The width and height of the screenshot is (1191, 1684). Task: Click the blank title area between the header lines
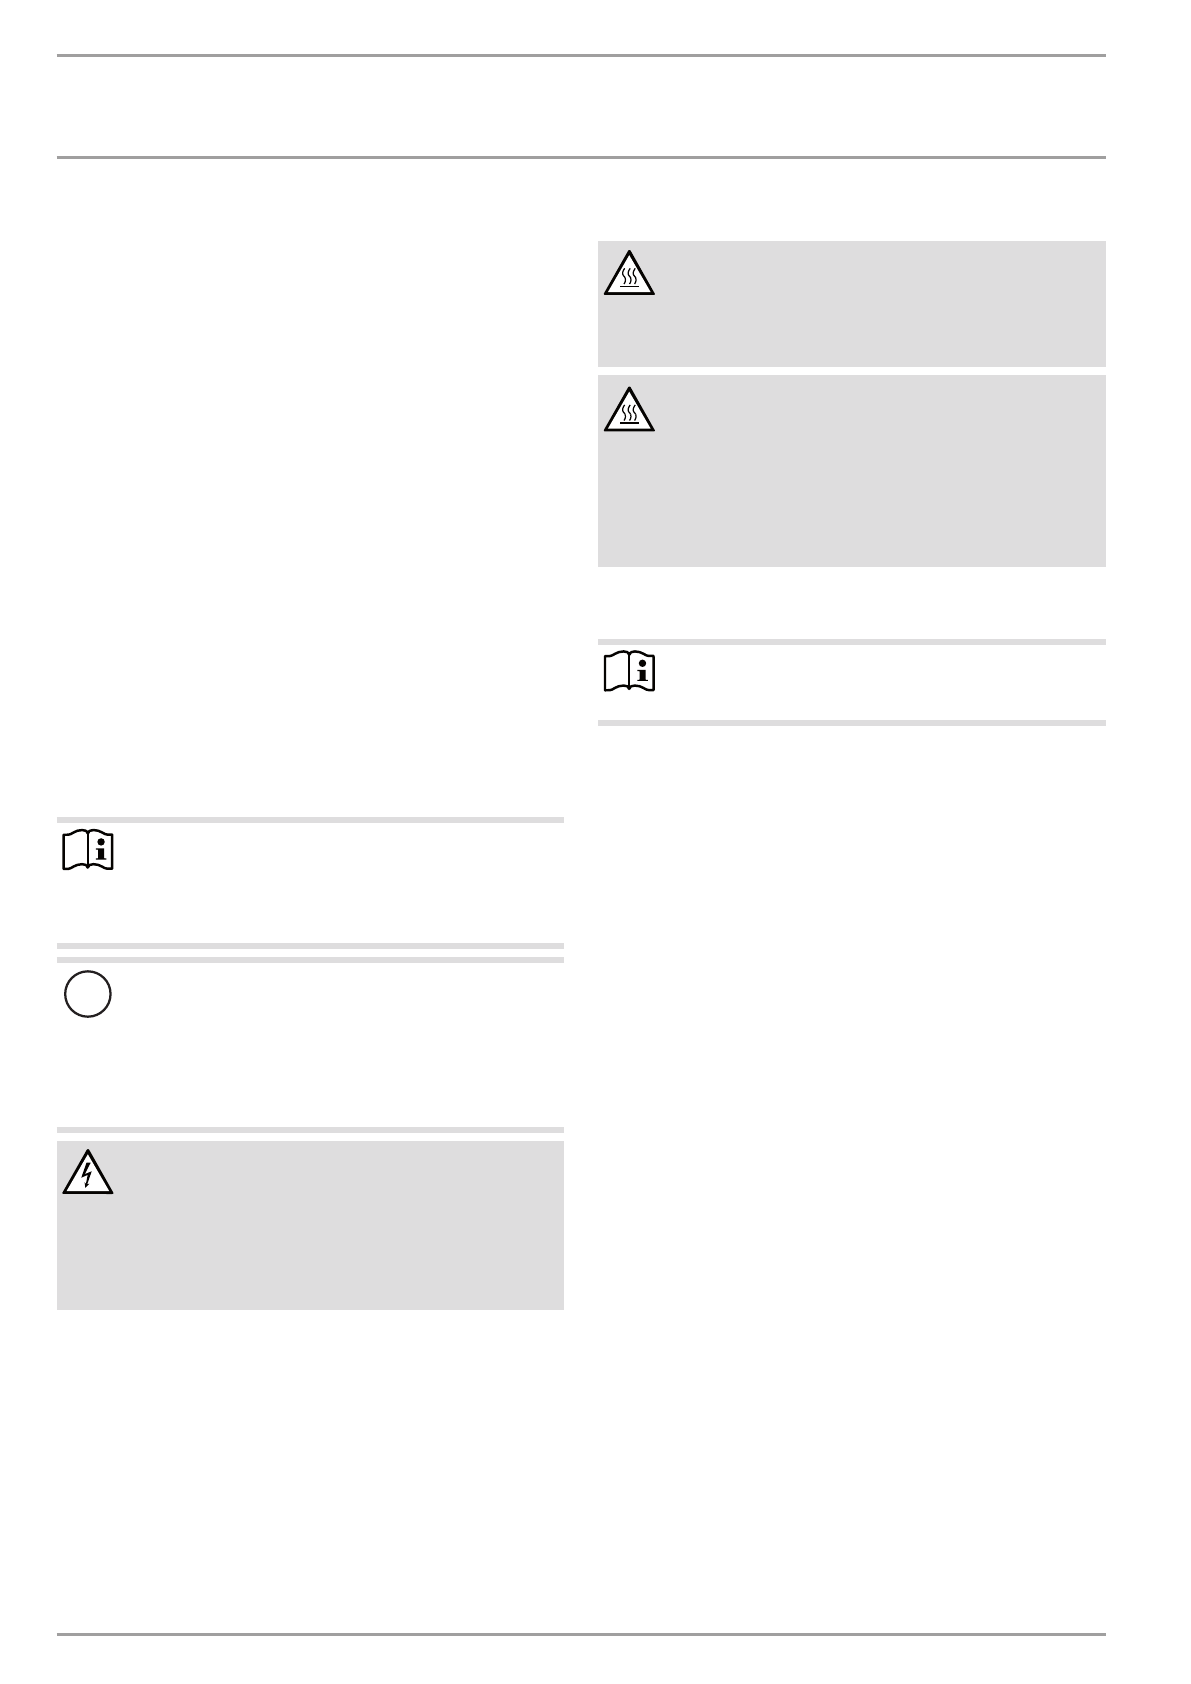click(x=581, y=107)
